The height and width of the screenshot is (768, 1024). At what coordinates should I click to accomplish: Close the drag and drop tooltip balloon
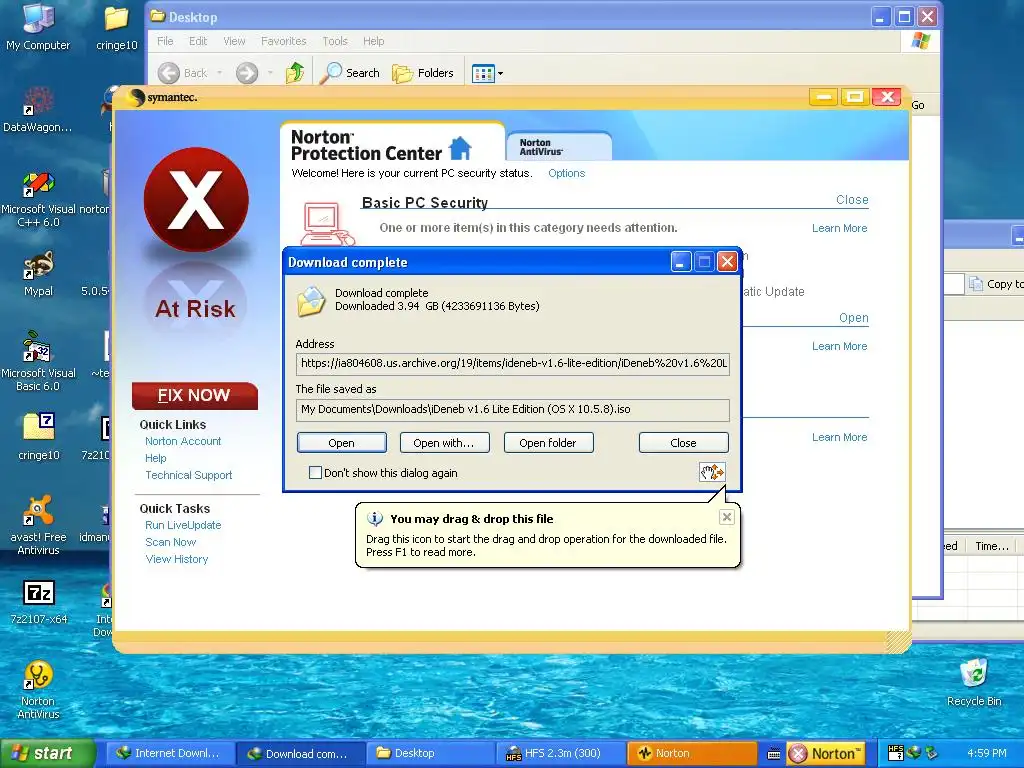pyautogui.click(x=726, y=517)
